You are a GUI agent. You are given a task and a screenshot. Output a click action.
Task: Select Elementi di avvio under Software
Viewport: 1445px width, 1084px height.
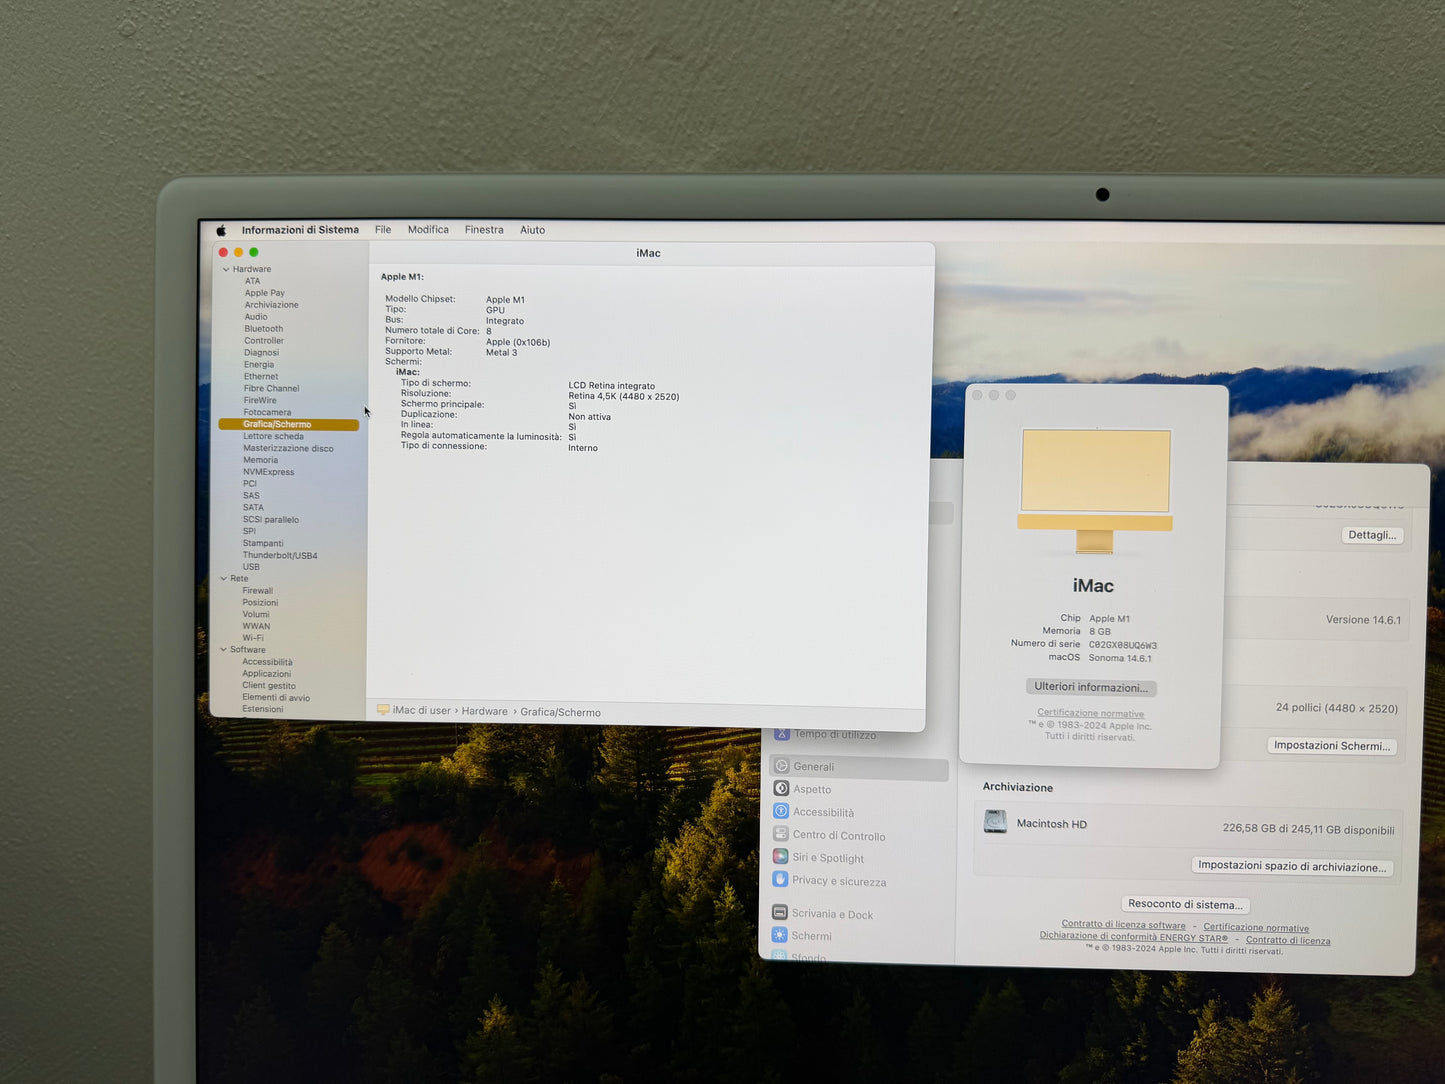point(276,698)
